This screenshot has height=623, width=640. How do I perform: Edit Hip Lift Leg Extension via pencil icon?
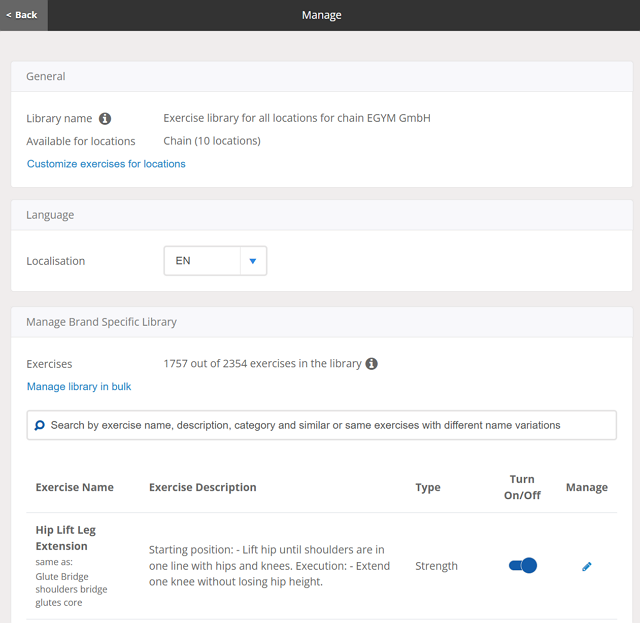click(587, 567)
